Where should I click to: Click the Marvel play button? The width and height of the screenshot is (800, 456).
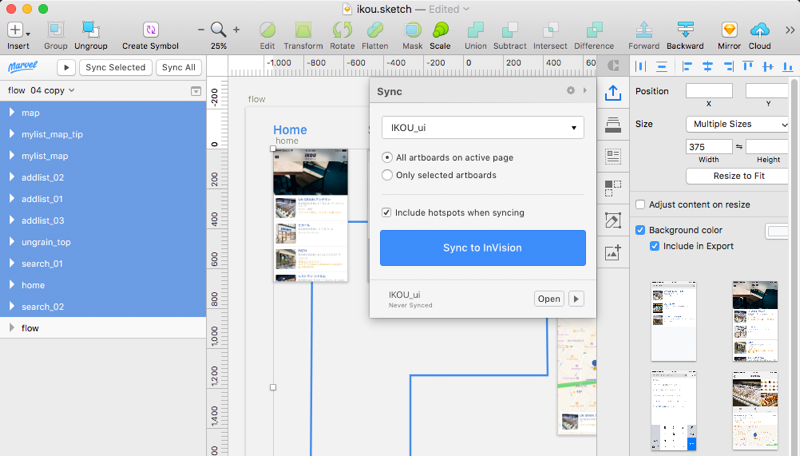66,67
